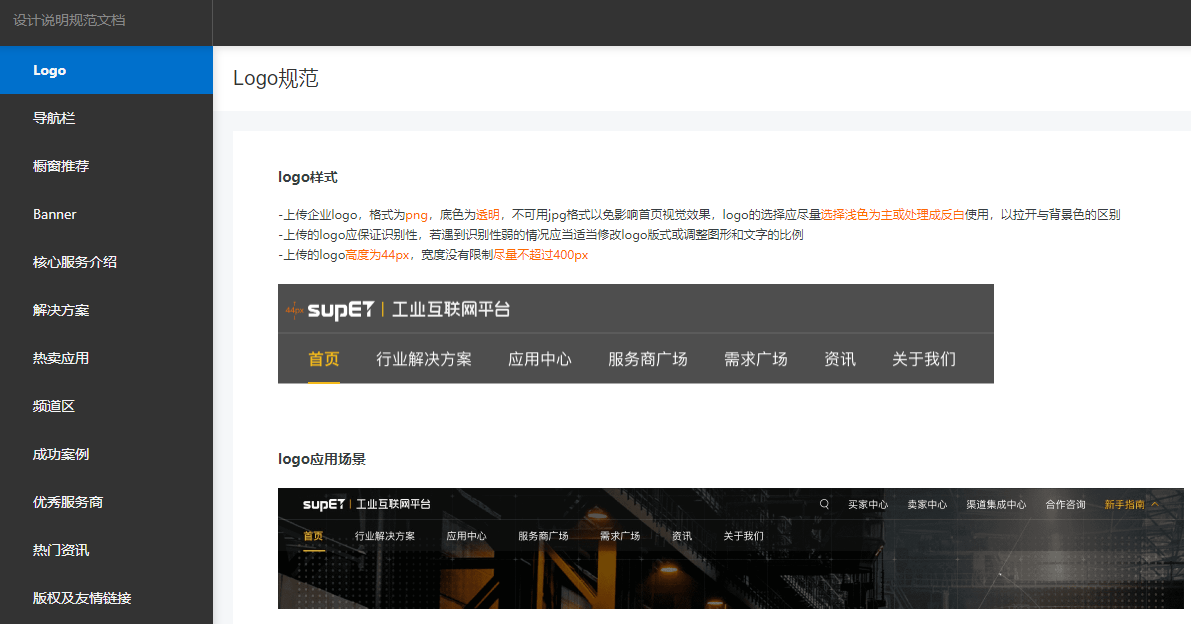Click 新手指南 link in scene preview
This screenshot has width=1191, height=624.
(1124, 504)
